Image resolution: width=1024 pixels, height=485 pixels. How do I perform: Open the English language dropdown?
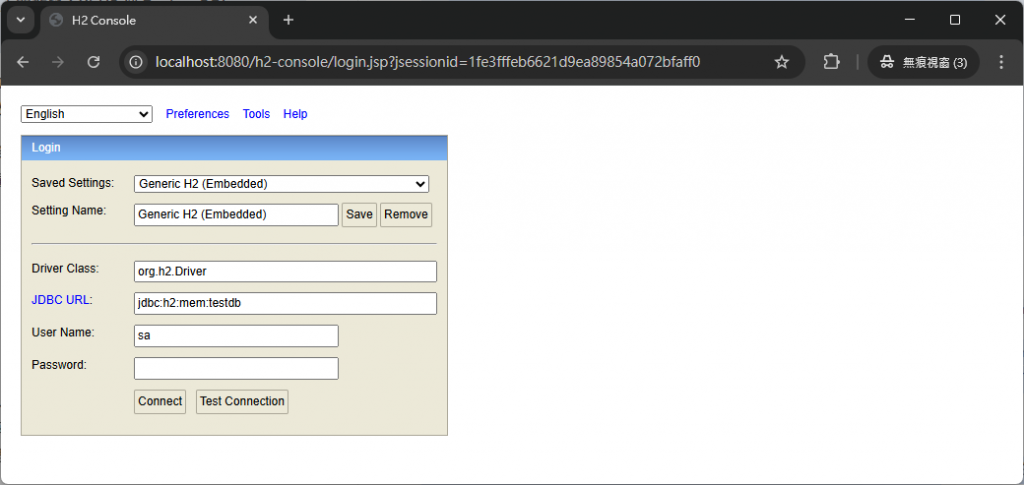click(x=87, y=114)
